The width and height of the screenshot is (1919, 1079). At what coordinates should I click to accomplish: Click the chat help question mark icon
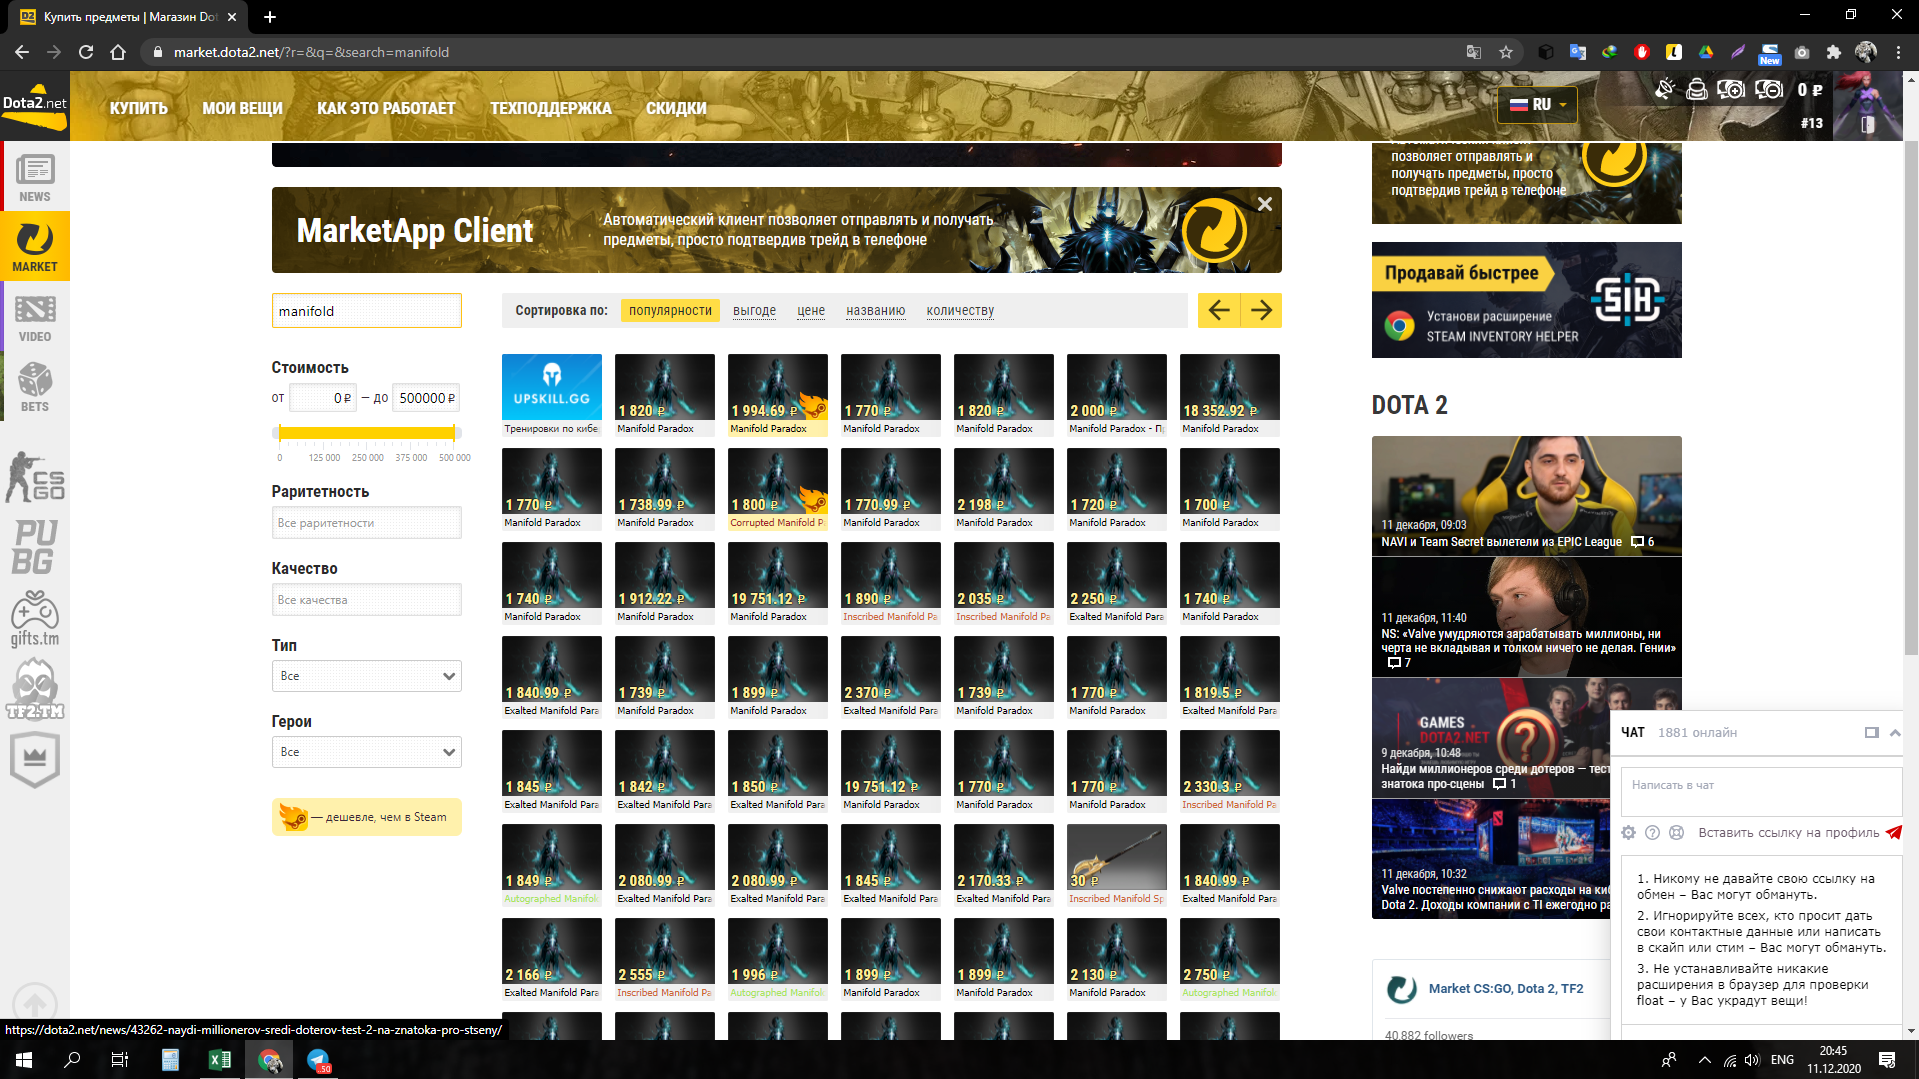pos(1652,832)
